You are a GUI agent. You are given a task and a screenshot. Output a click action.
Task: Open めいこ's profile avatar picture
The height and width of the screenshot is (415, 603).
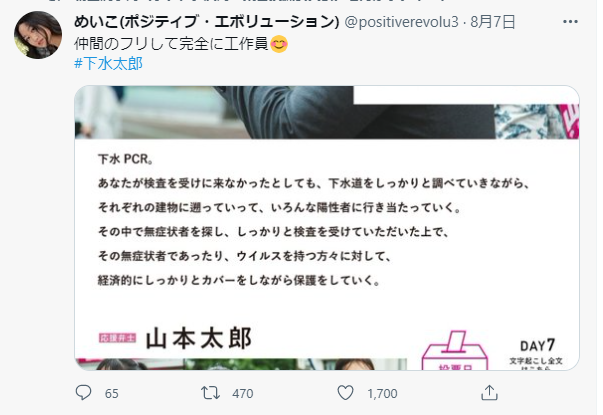(38, 35)
